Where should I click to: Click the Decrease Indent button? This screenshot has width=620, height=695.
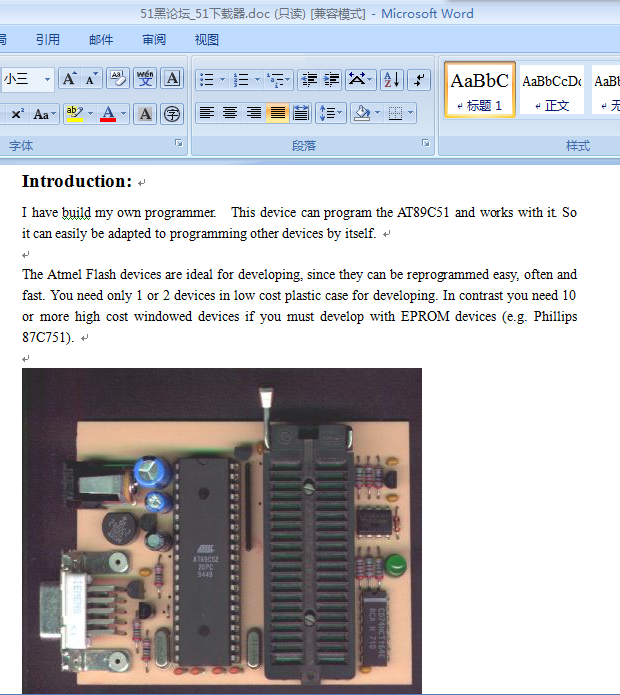pos(309,80)
